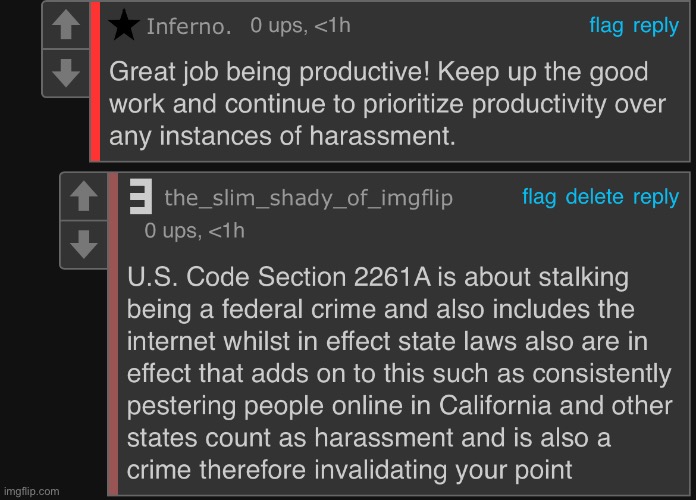Click the '0 ups, <1h' text on Inferno.'s comment
696x500 pixels.
point(301,26)
